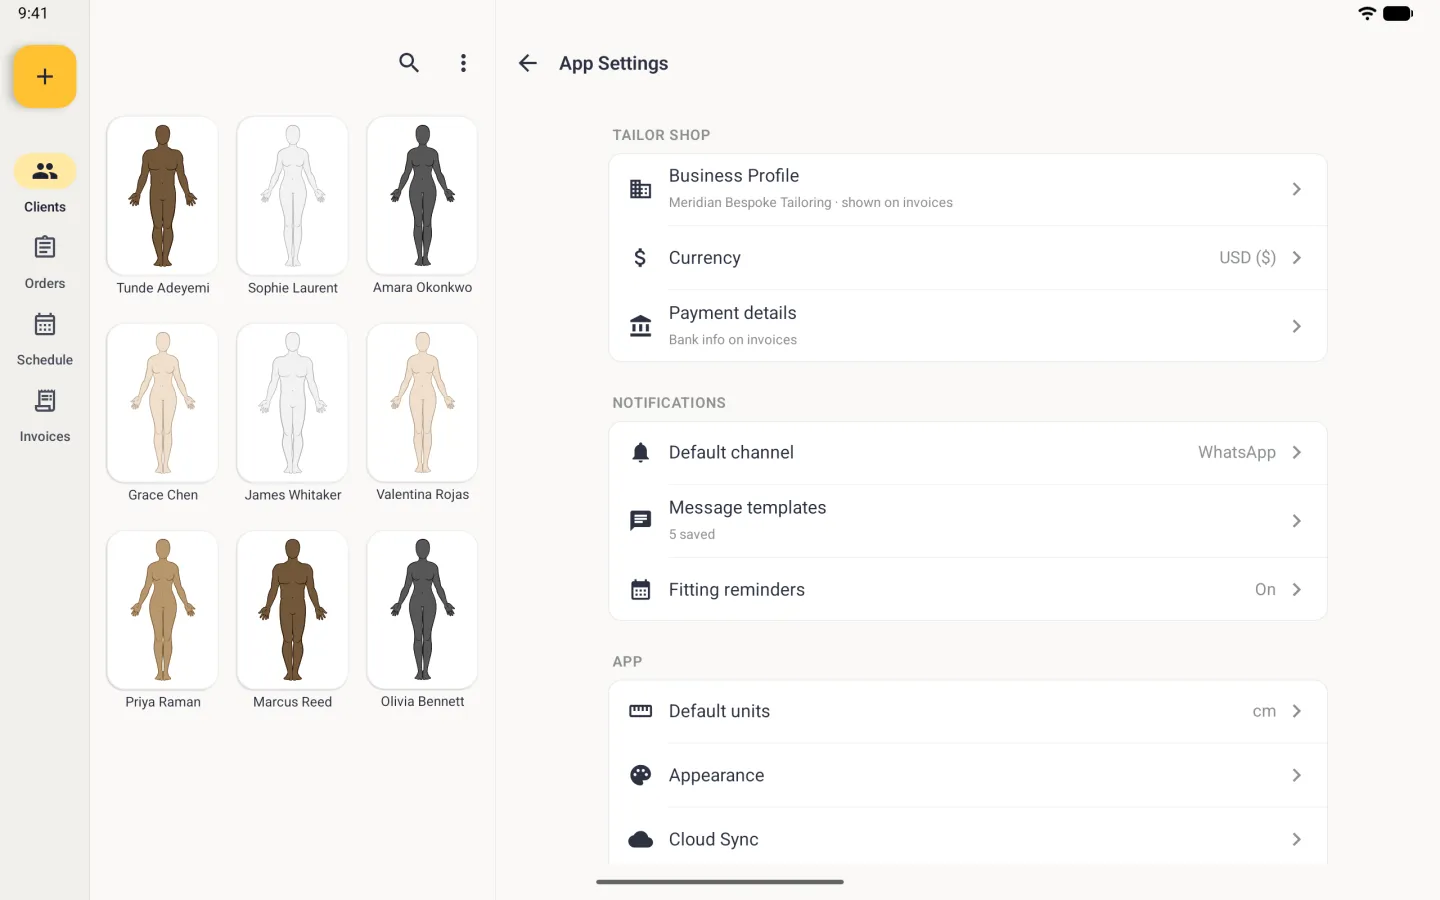Open the client search

coord(409,63)
